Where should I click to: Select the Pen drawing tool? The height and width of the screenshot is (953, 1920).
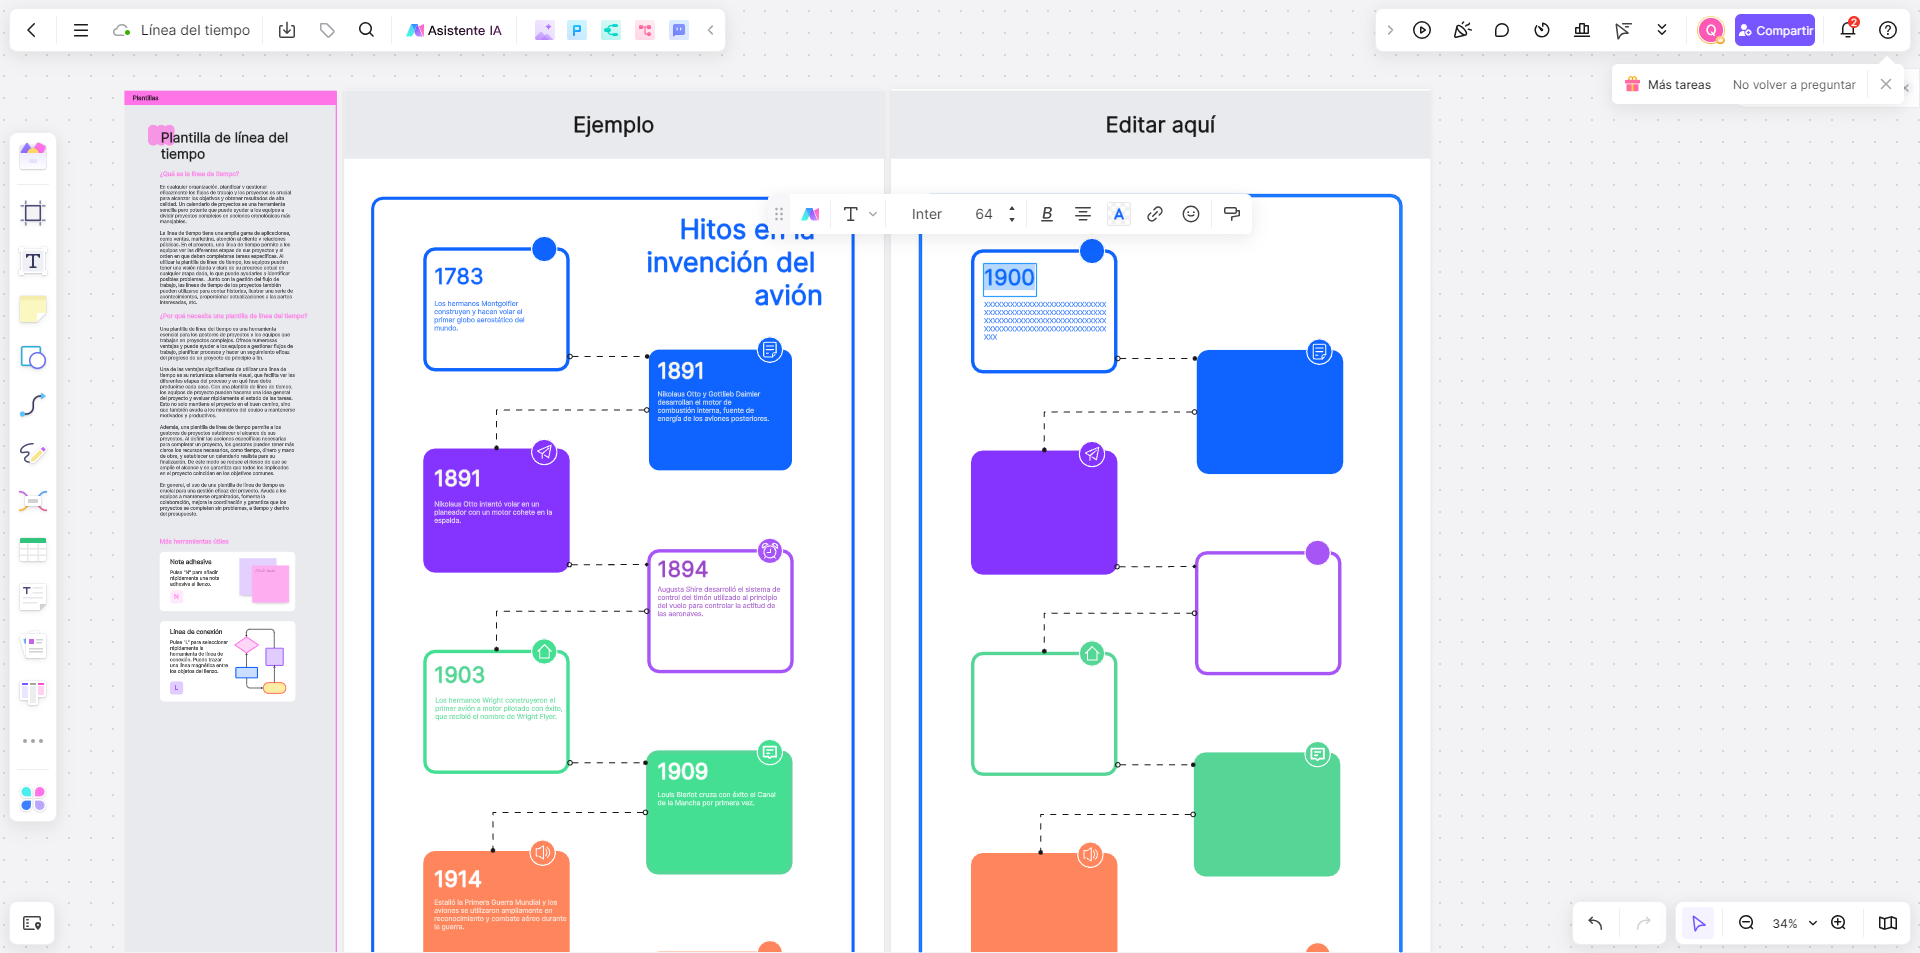(x=33, y=453)
